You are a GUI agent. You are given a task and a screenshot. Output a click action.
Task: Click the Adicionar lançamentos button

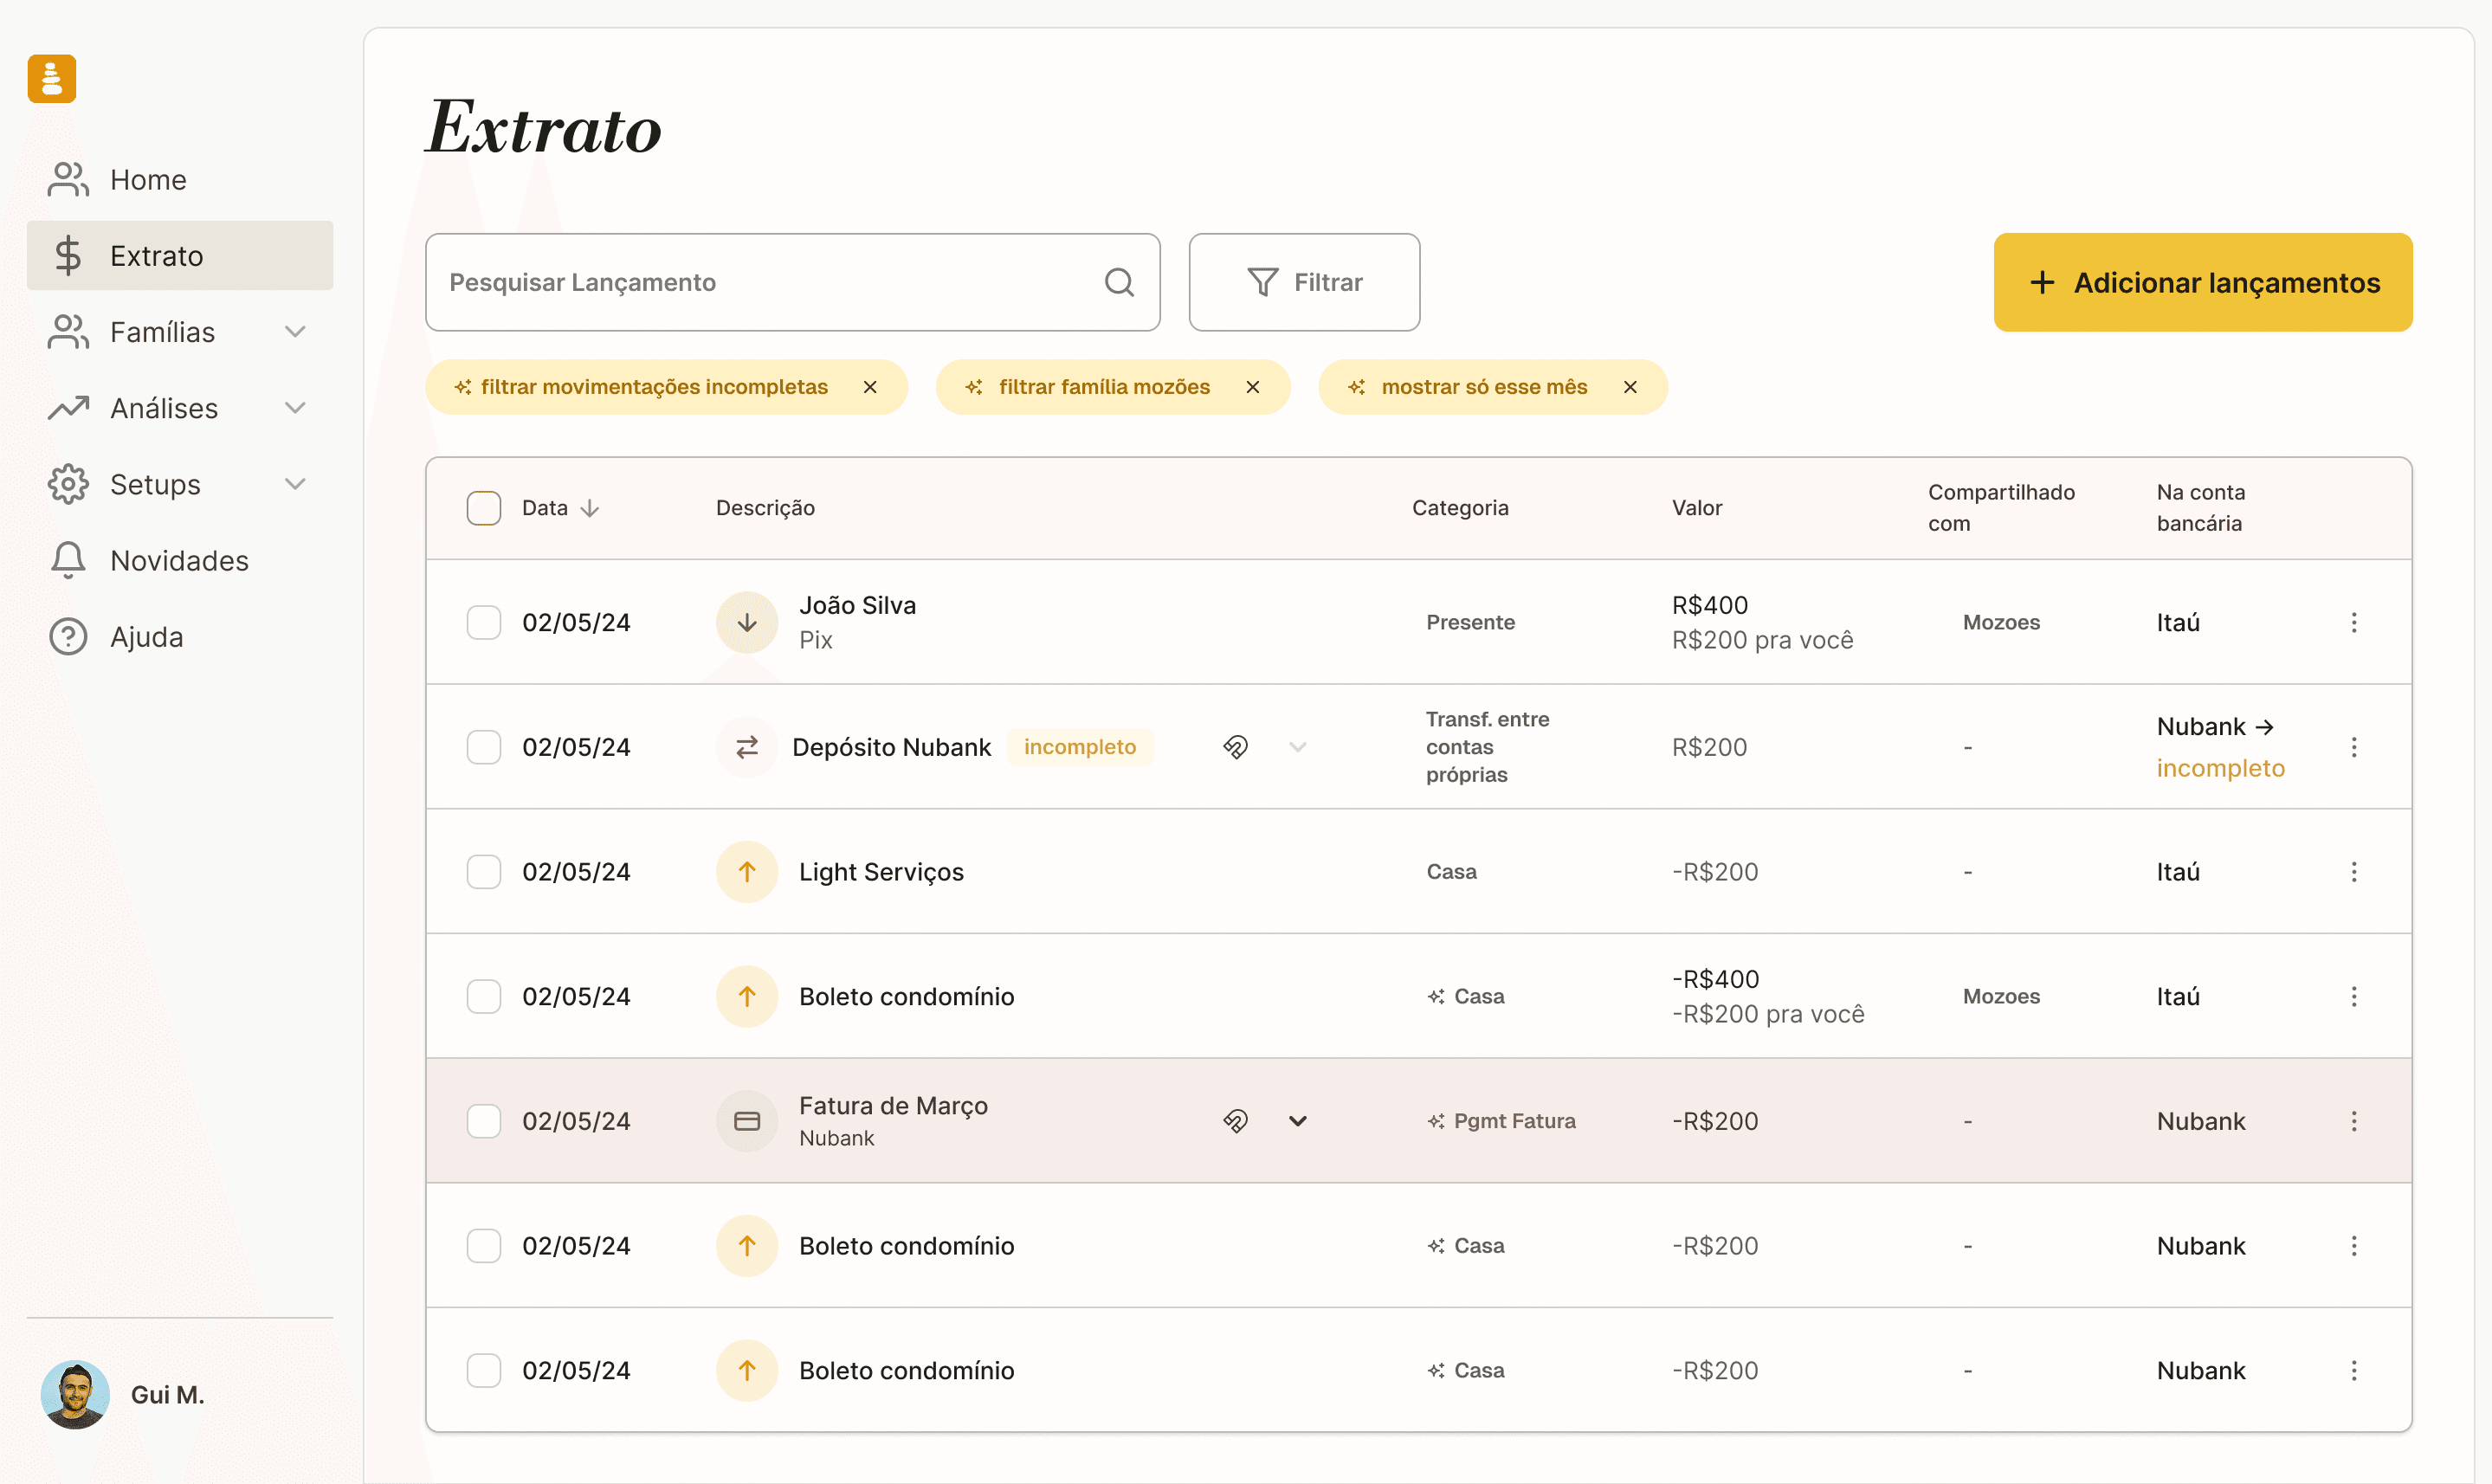(2203, 282)
